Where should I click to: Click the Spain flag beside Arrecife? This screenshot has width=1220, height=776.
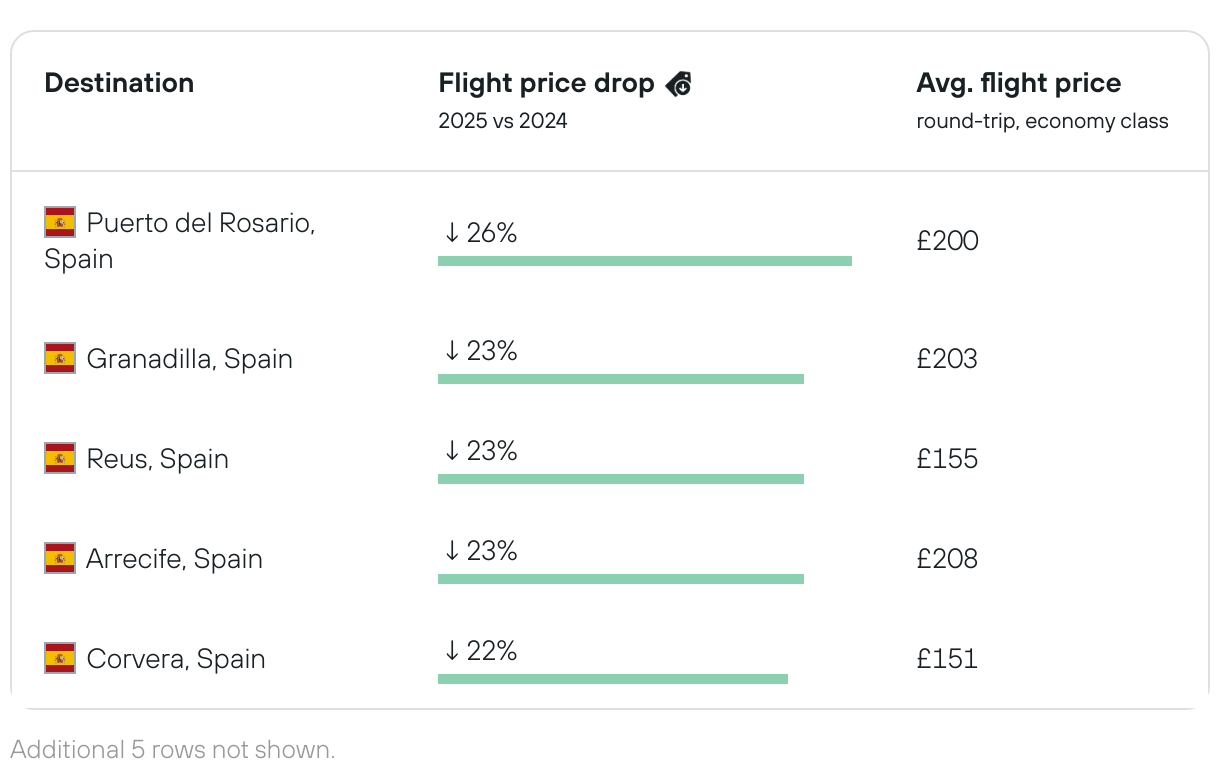60,558
